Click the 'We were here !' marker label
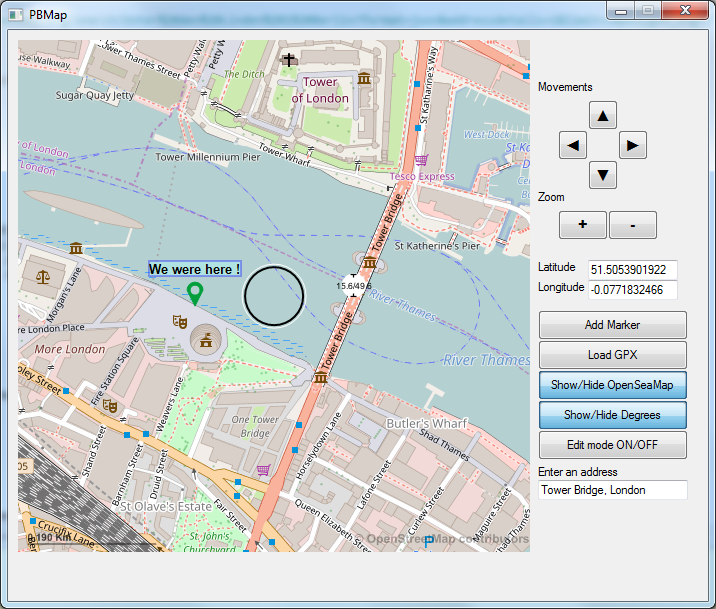Screen dimensions: 716x609 [x=195, y=269]
